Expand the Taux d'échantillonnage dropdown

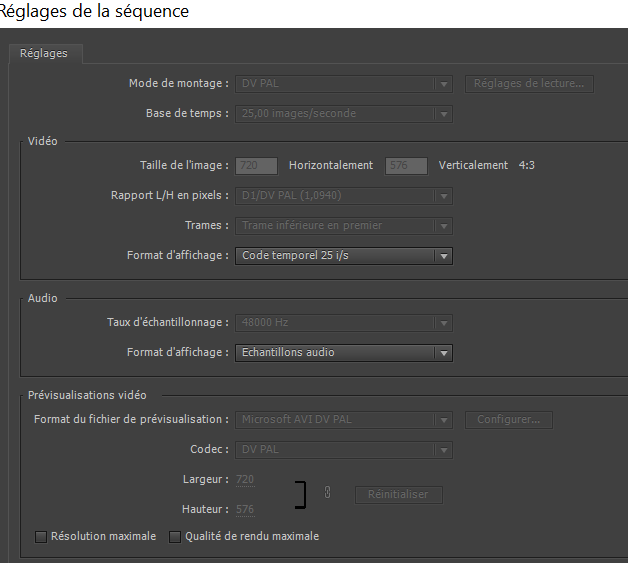[x=344, y=323]
